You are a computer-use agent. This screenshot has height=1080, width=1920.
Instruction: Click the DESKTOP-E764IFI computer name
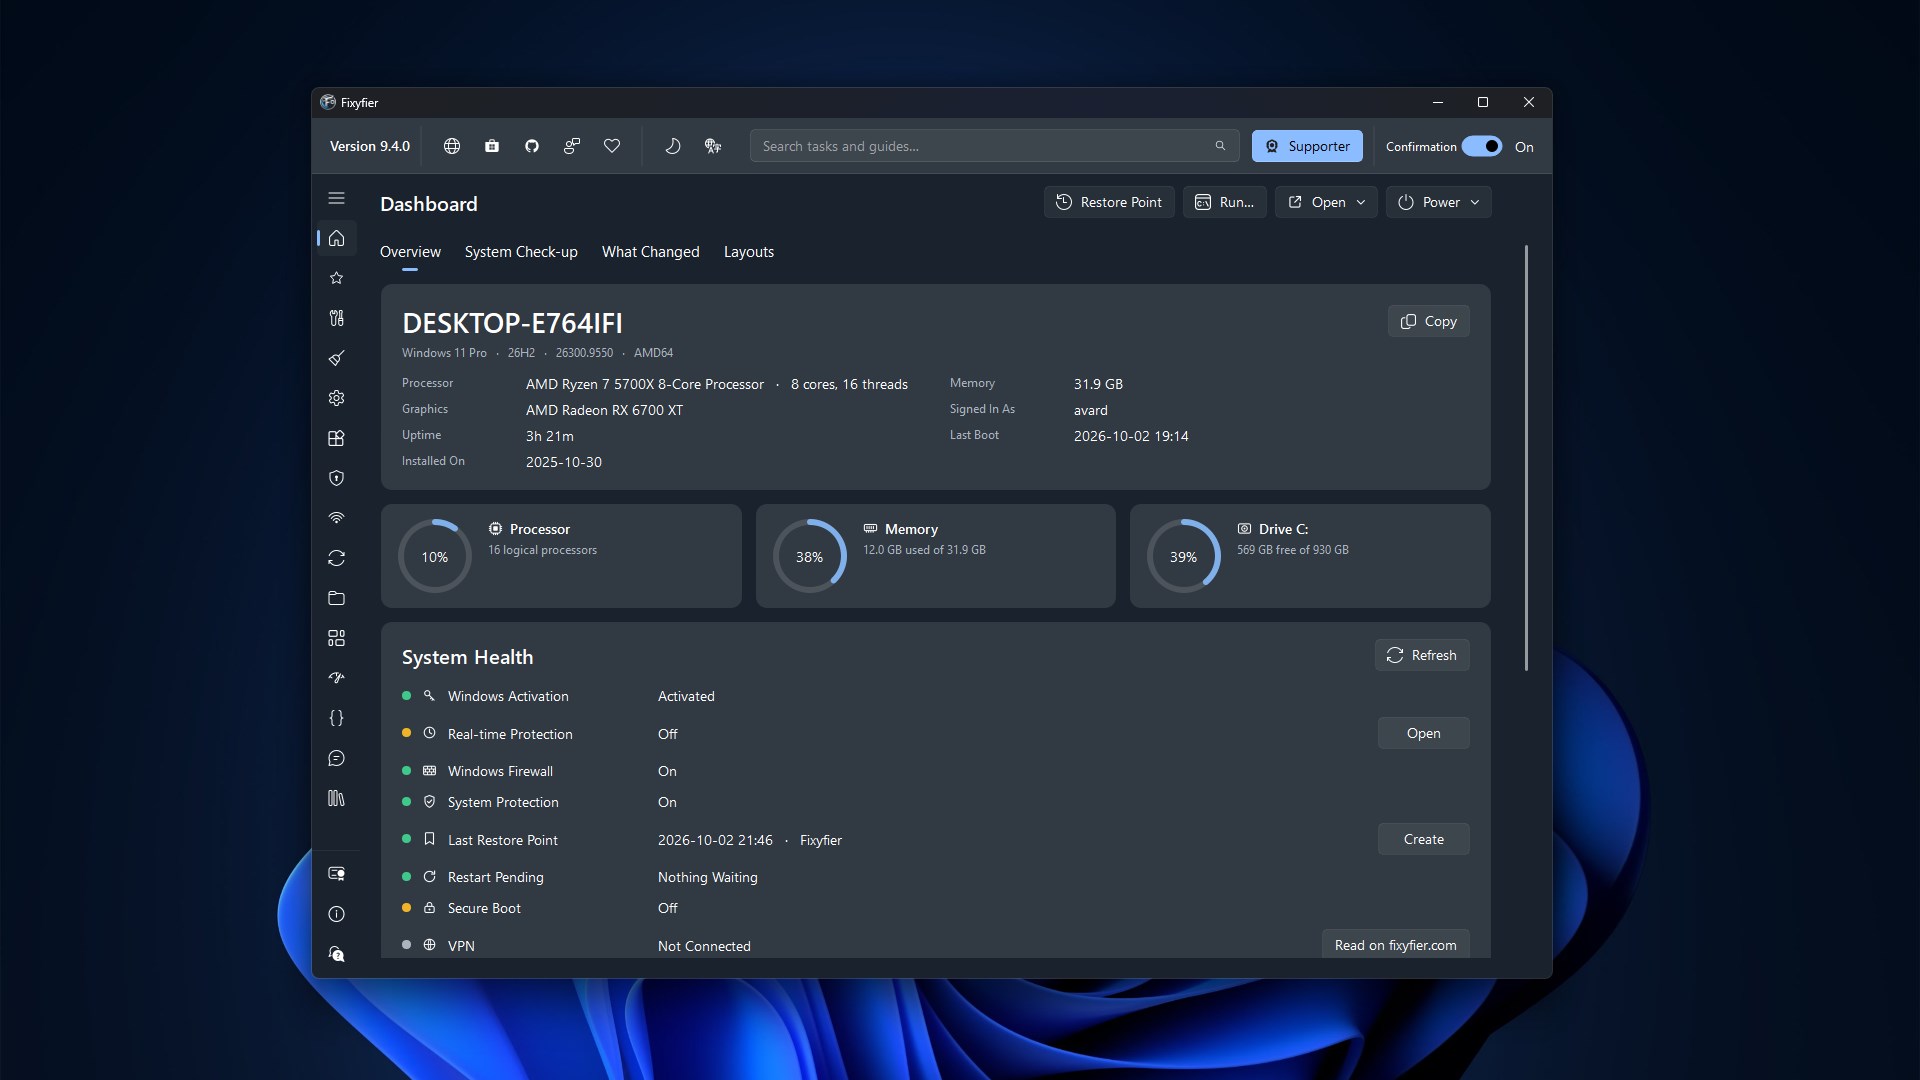click(x=512, y=323)
